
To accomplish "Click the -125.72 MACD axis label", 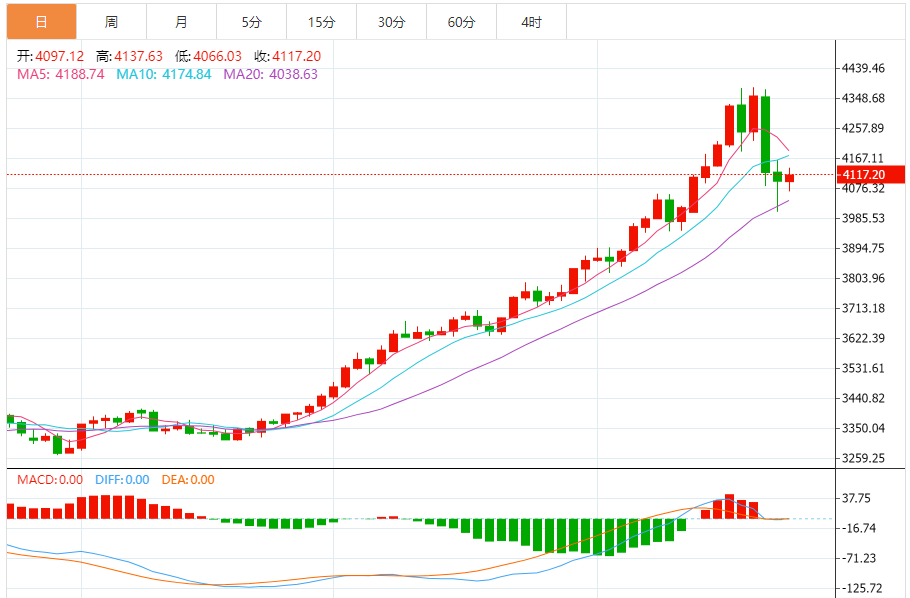I will pos(862,588).
